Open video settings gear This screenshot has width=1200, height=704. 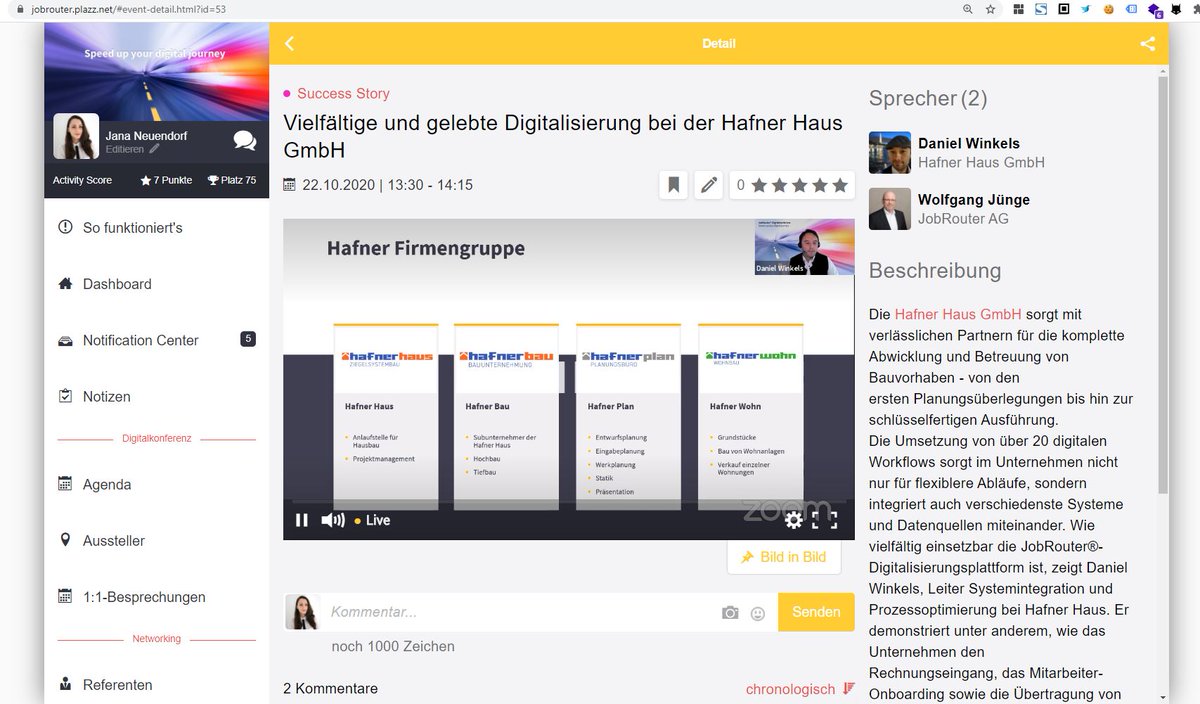point(794,520)
